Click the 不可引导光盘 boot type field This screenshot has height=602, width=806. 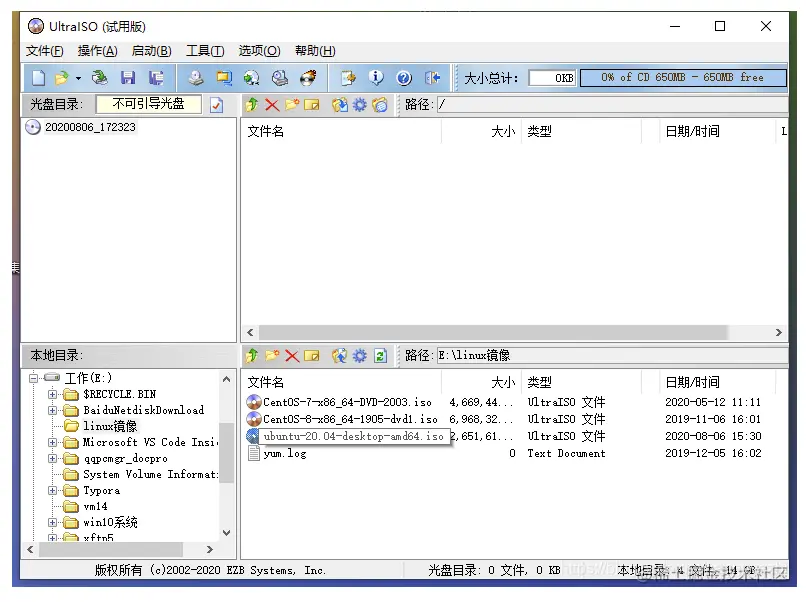pos(149,104)
